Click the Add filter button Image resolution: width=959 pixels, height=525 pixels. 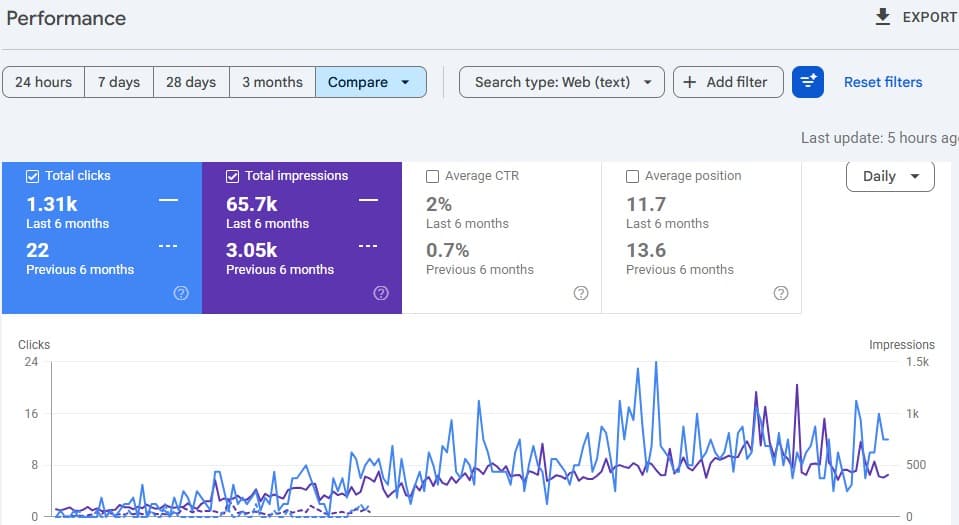click(x=728, y=82)
